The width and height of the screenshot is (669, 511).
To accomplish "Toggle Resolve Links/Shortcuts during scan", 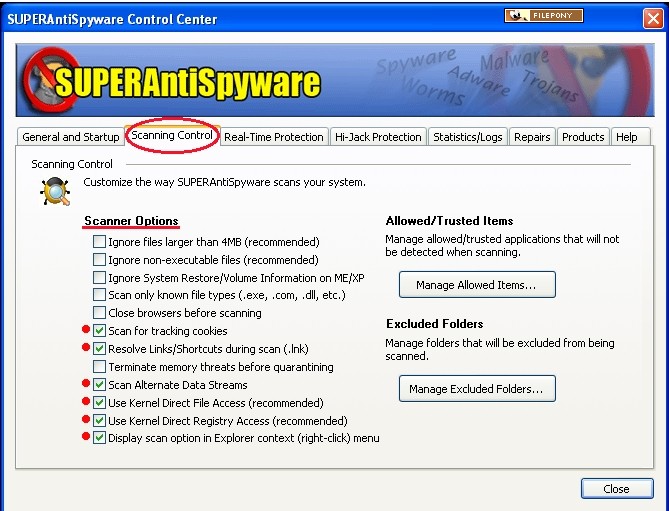I will (x=99, y=348).
